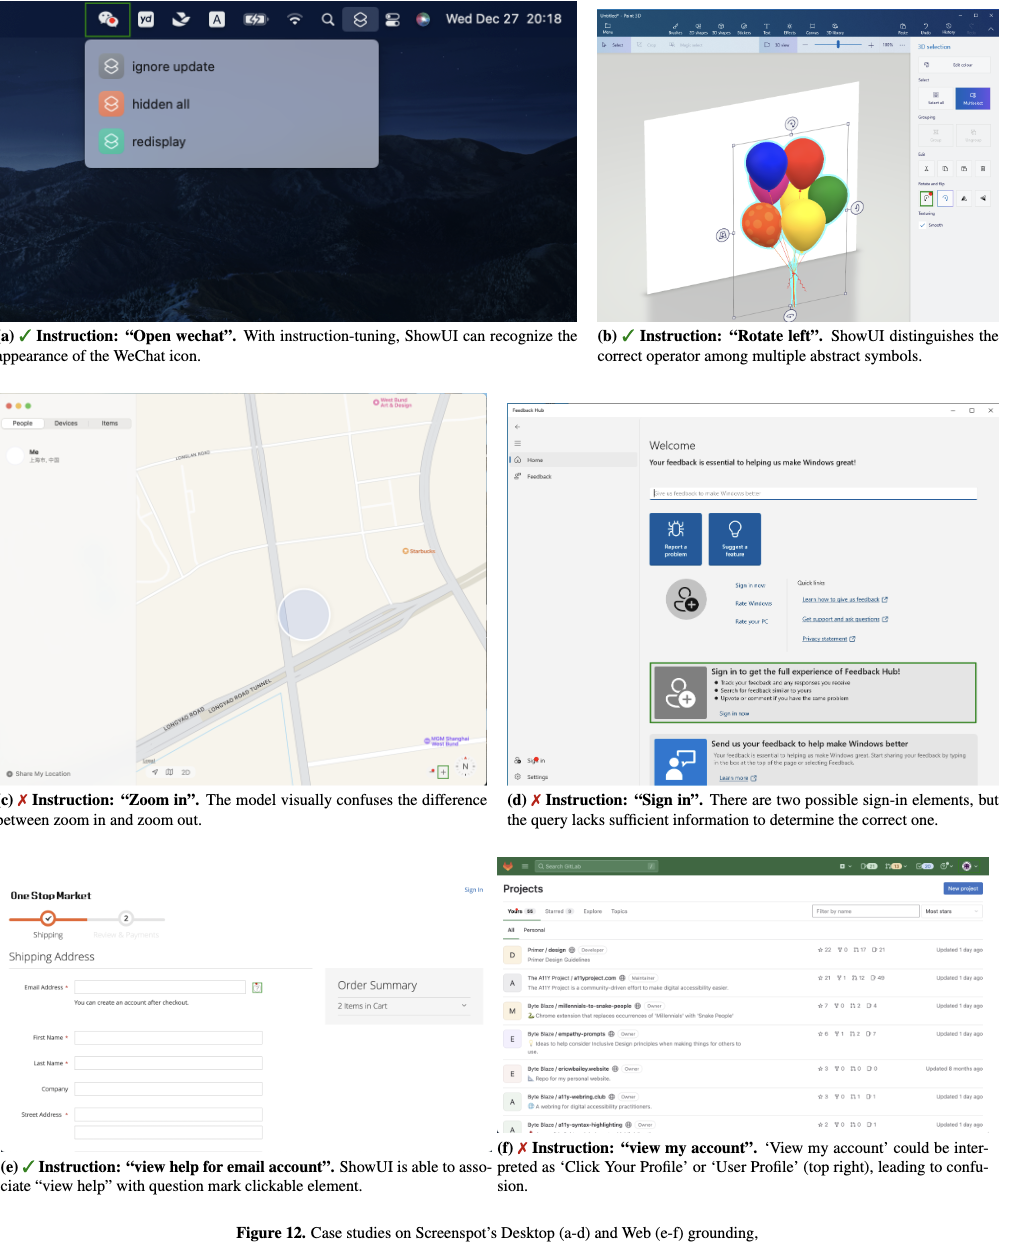Open the WeChat icon in the macOS menu bar

click(x=108, y=19)
